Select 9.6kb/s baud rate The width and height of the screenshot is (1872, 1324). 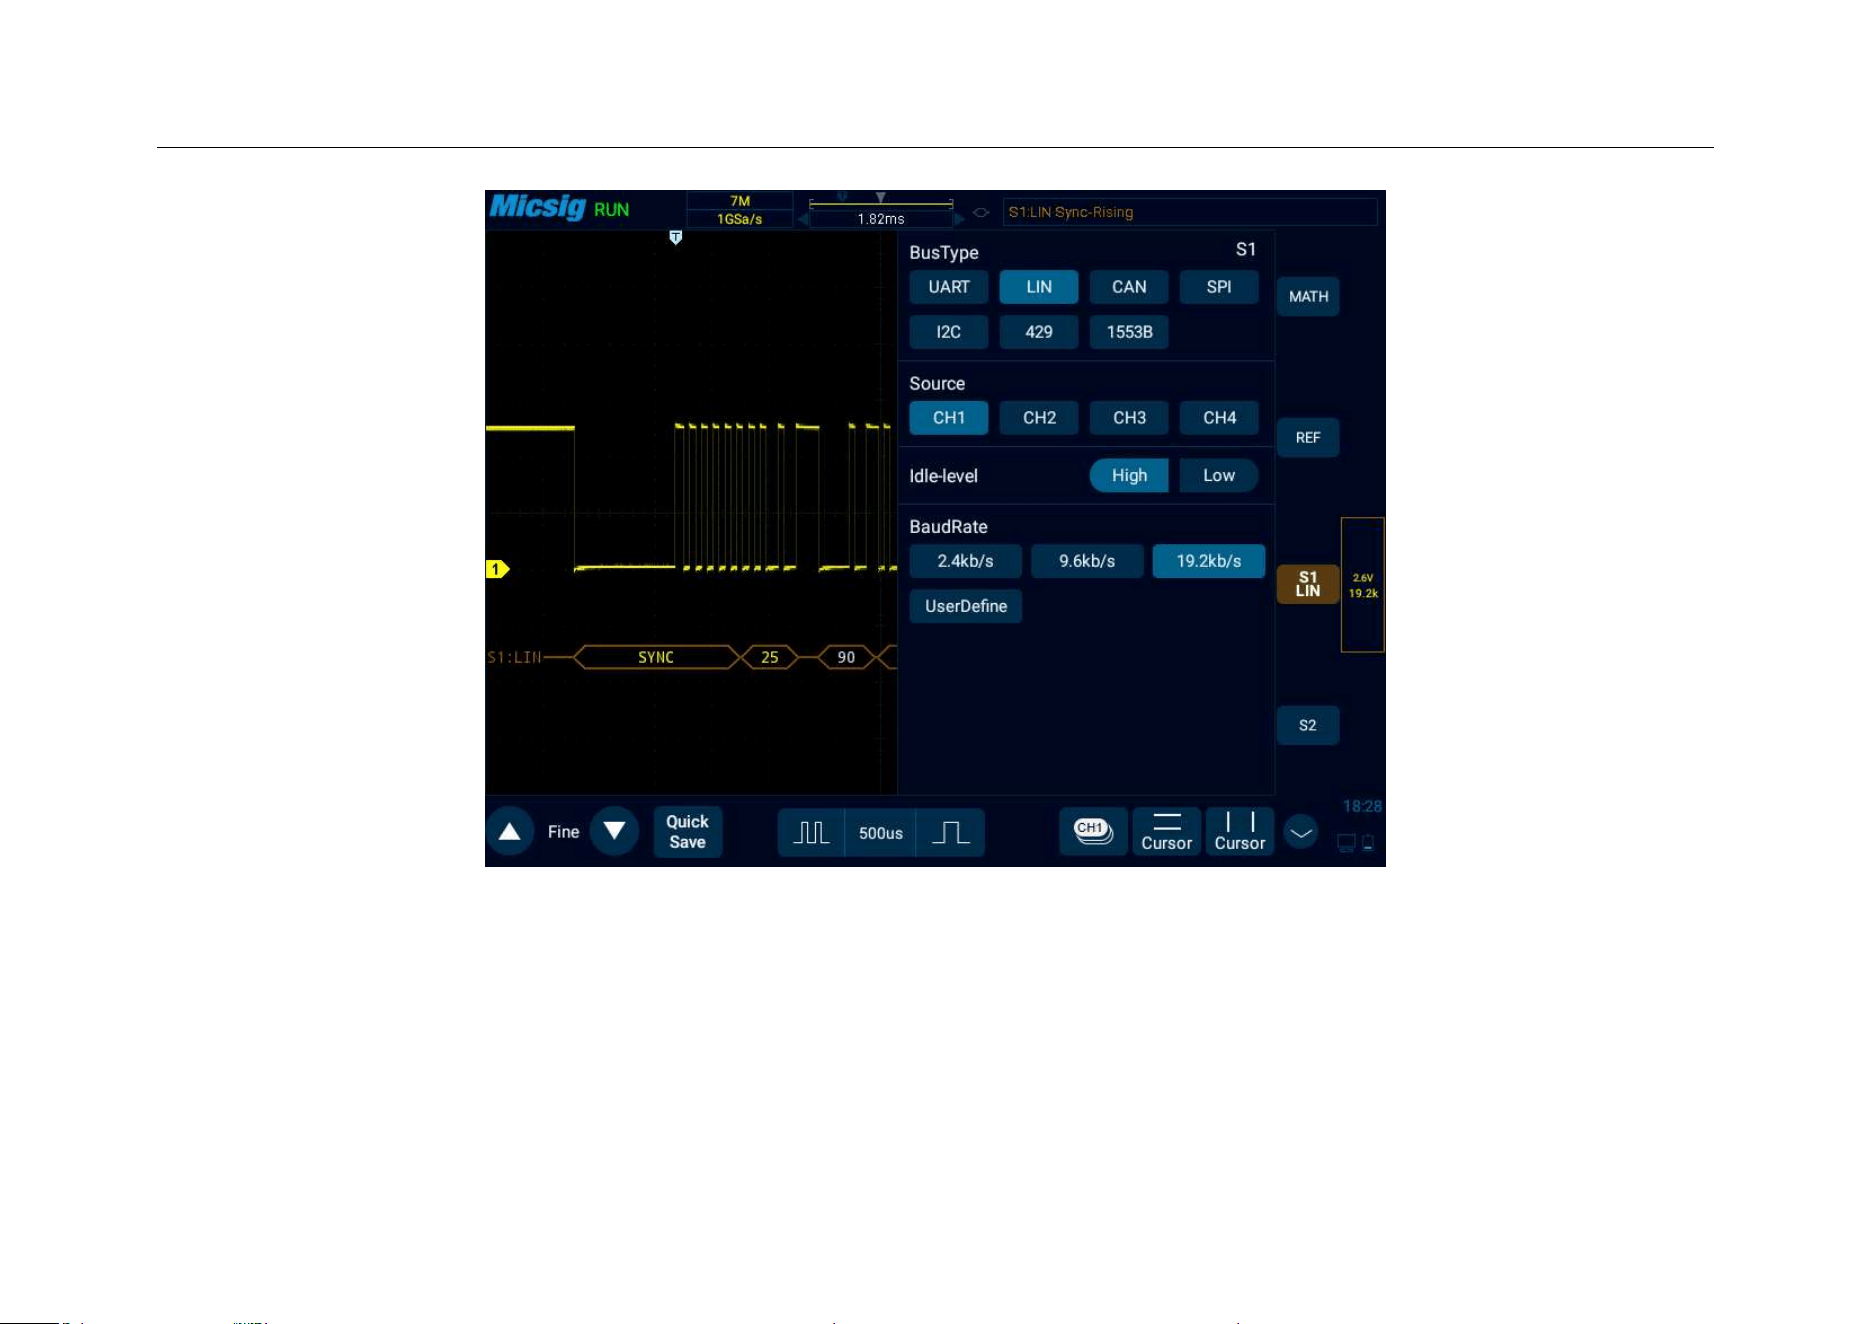1087,561
